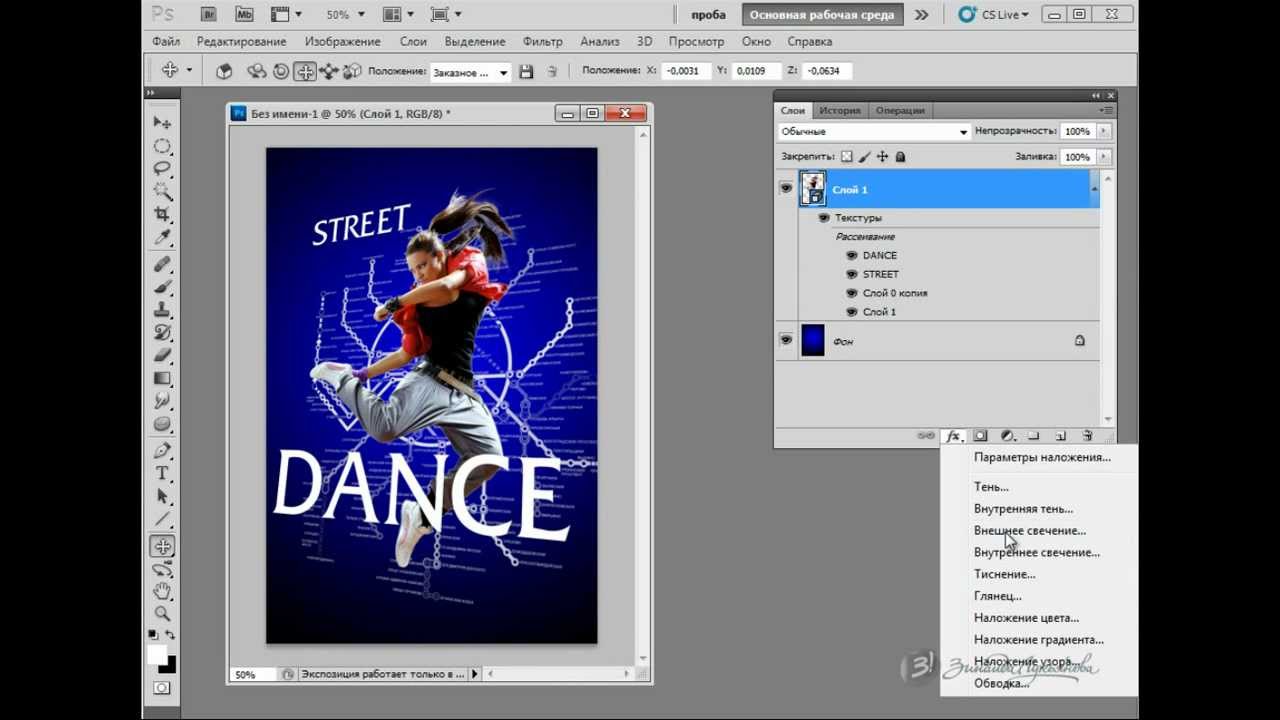Open the blend mode dropdown Обычные
This screenshot has width=1280, height=720.
(874, 131)
